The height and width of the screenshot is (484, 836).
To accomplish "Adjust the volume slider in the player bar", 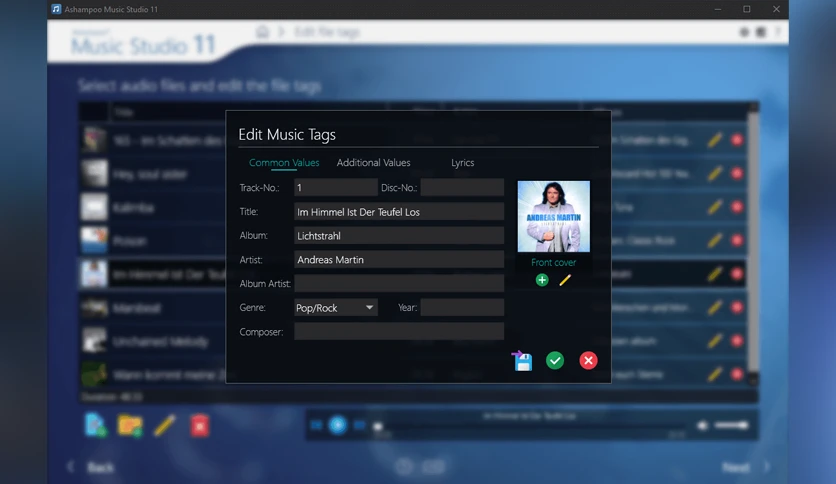I will point(732,425).
